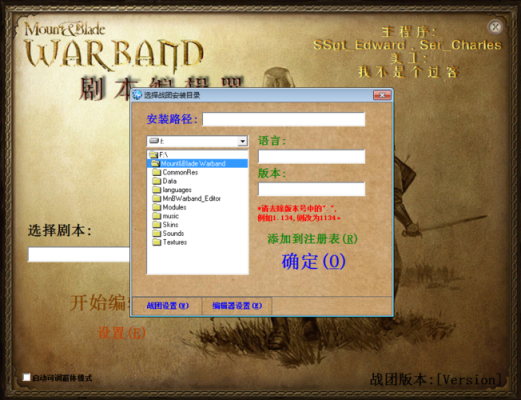Click the 语言 input field

311,157
